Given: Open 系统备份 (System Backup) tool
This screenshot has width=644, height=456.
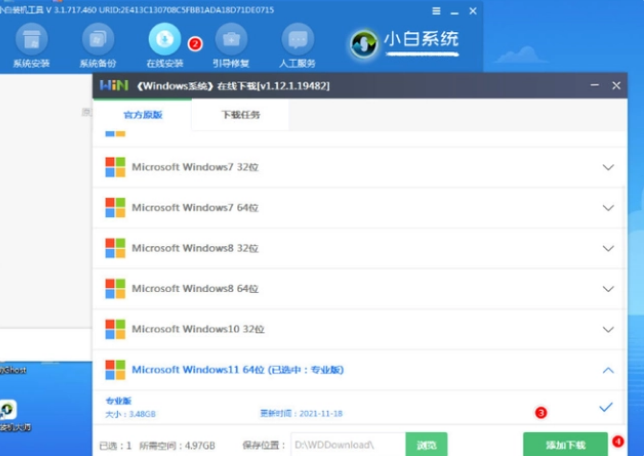Looking at the screenshot, I should coord(98,42).
